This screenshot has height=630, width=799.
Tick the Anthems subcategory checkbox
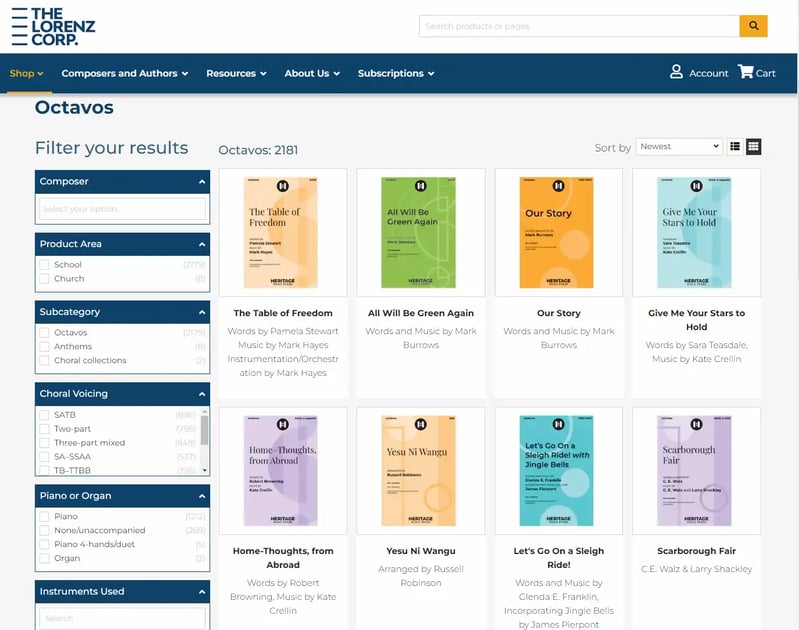click(44, 347)
